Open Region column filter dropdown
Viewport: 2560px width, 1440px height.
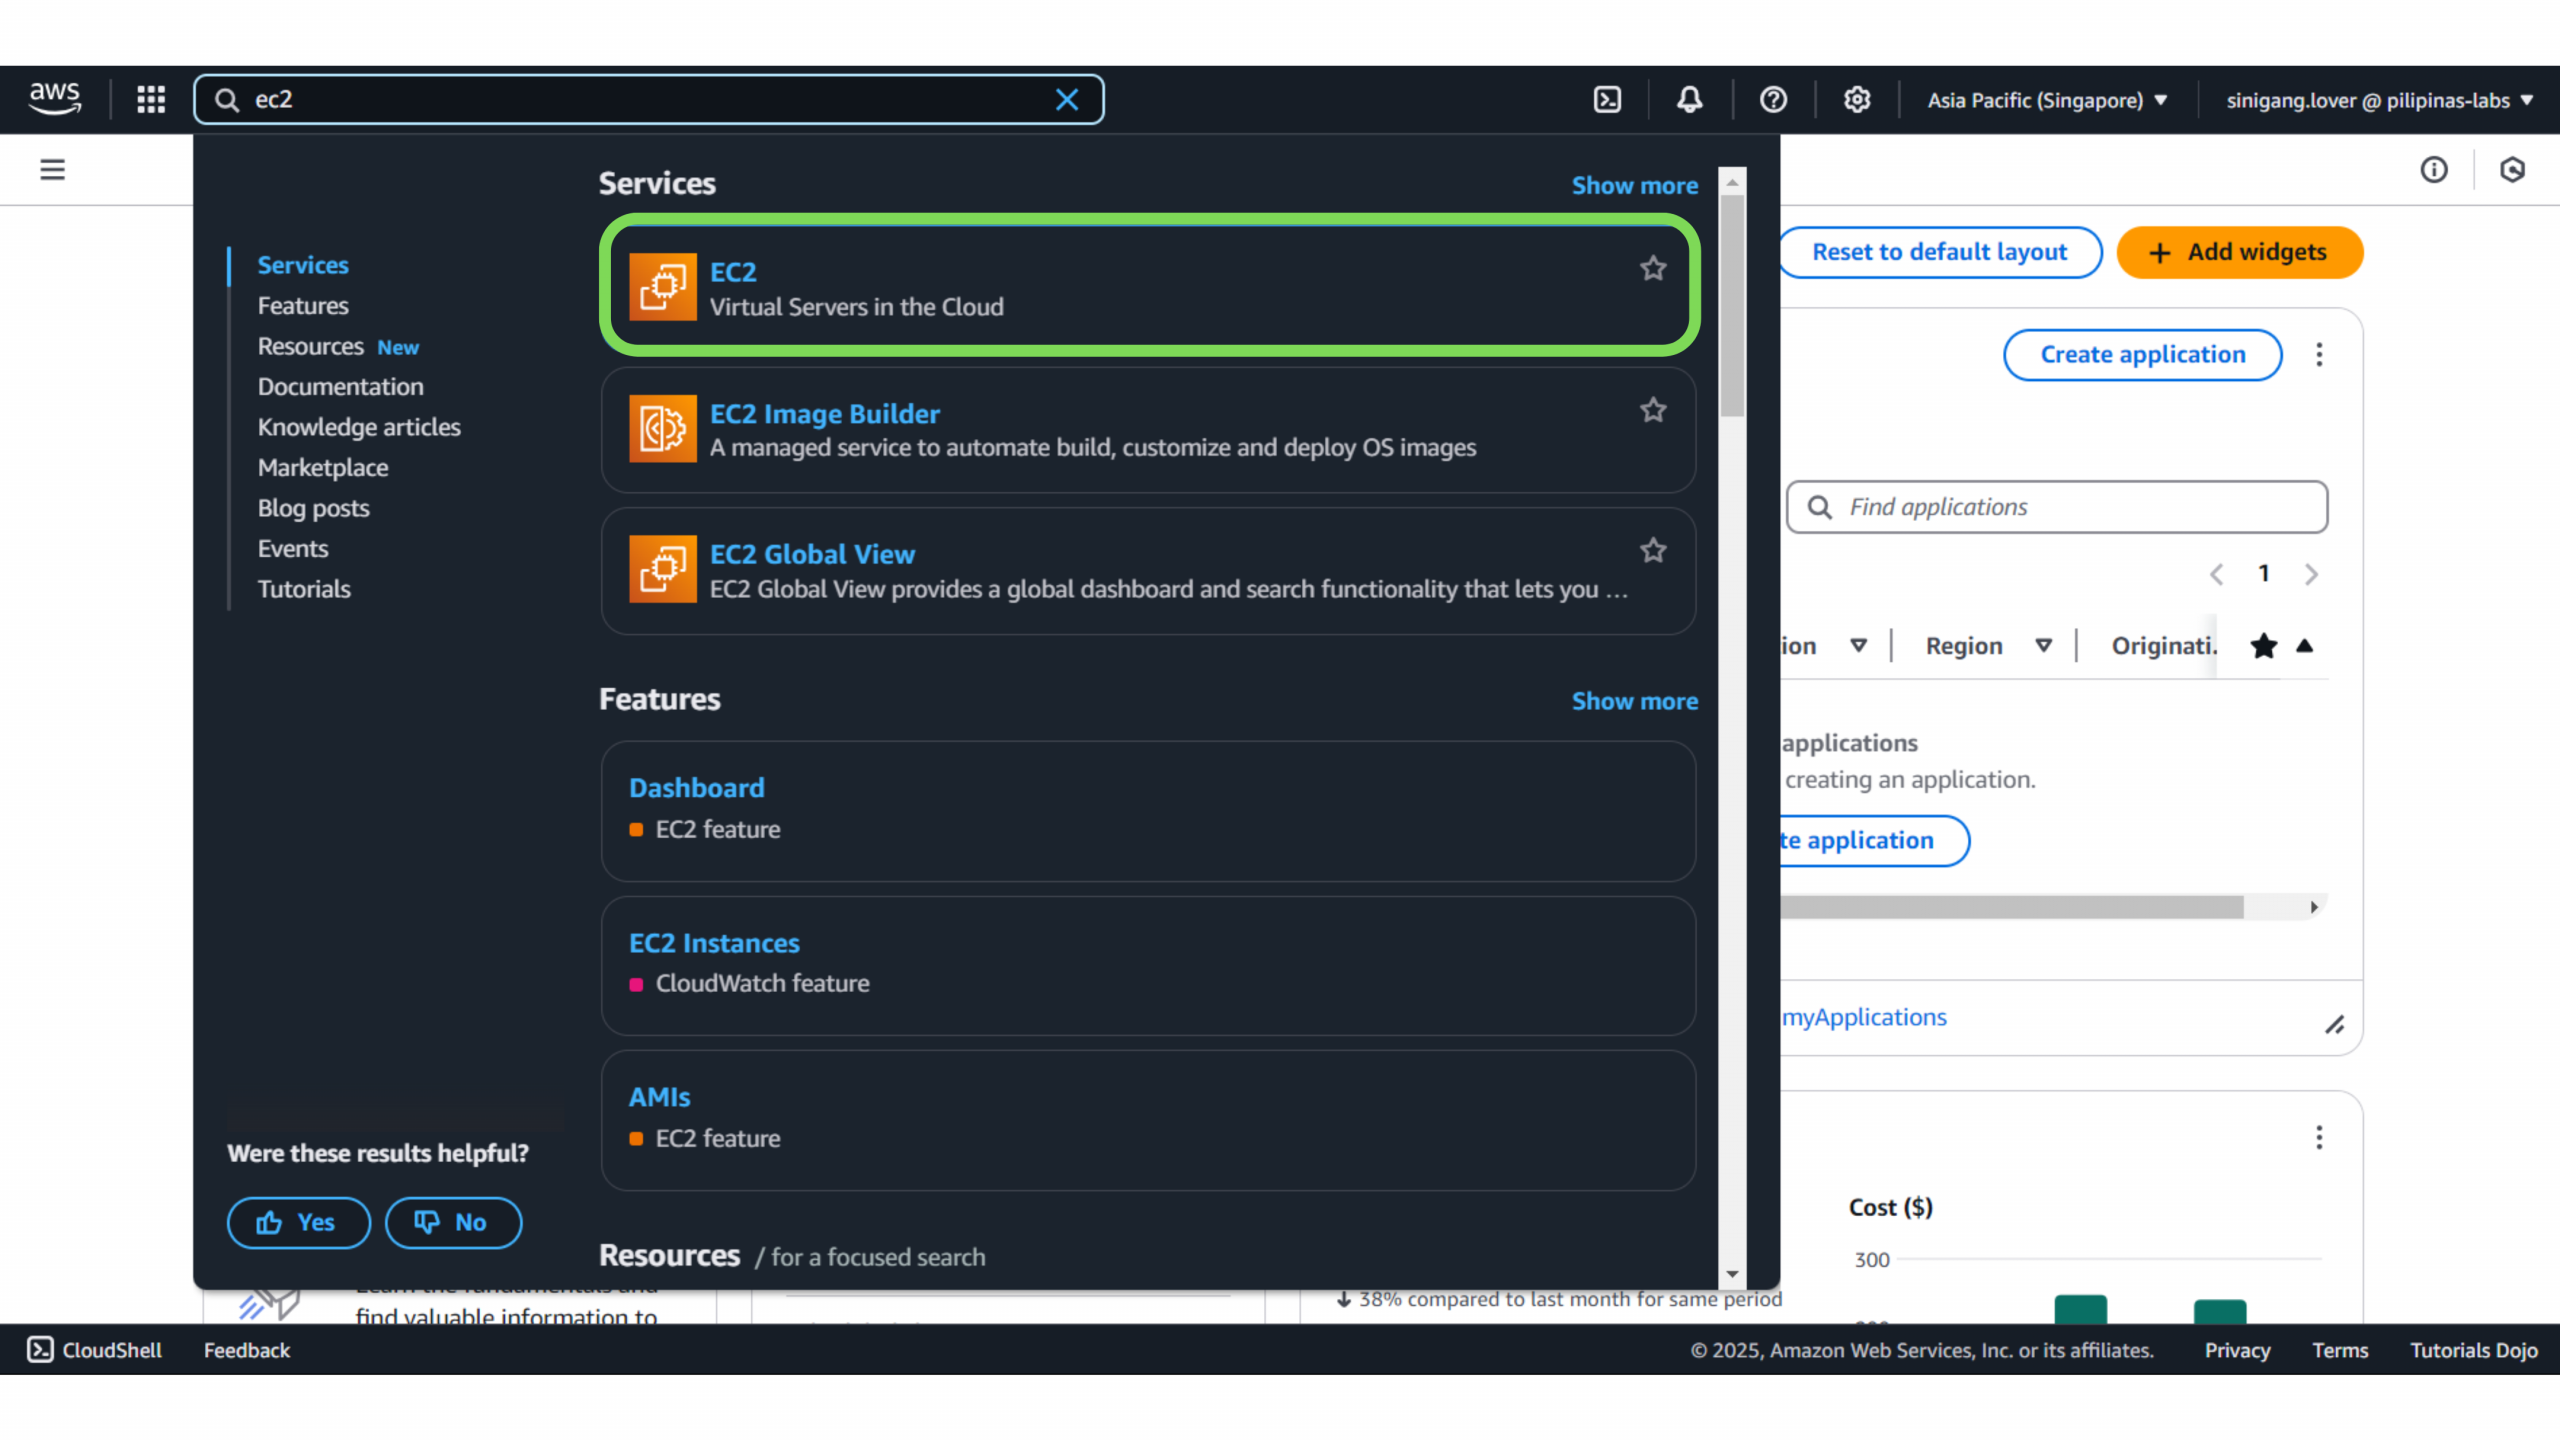pyautogui.click(x=2044, y=646)
